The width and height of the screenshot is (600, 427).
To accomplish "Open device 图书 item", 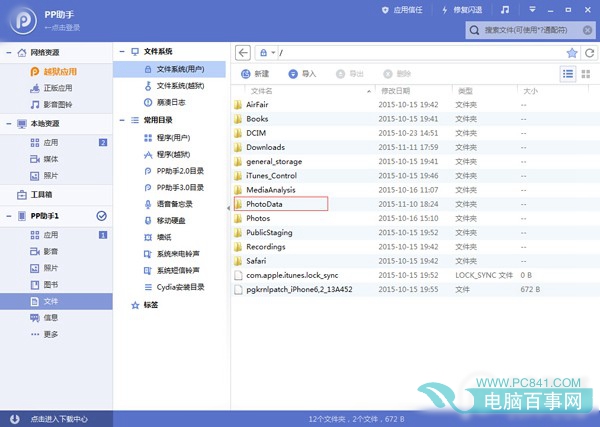I will click(44, 285).
